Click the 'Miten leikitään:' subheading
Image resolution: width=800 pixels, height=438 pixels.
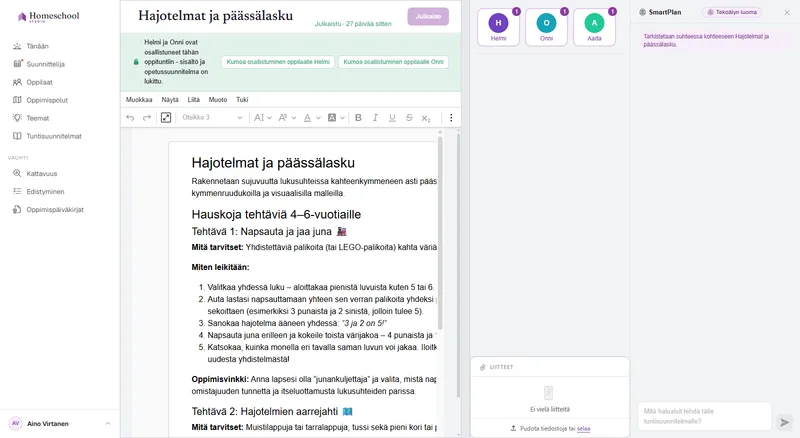point(220,267)
